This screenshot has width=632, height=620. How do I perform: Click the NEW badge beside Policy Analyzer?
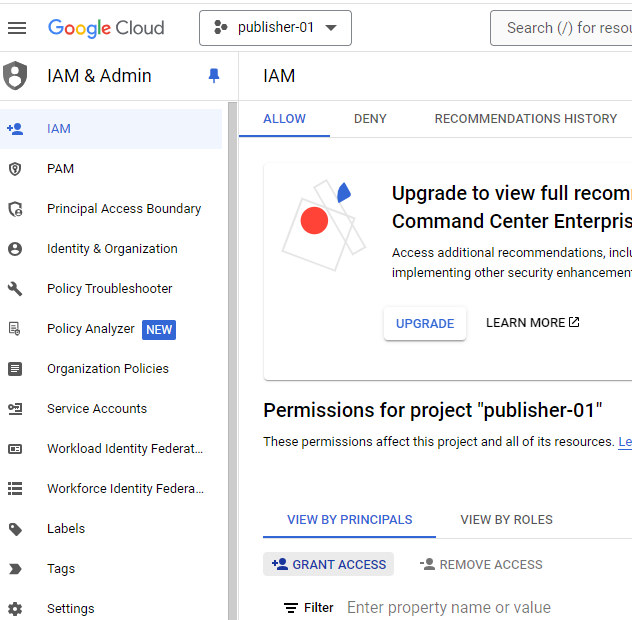[159, 330]
